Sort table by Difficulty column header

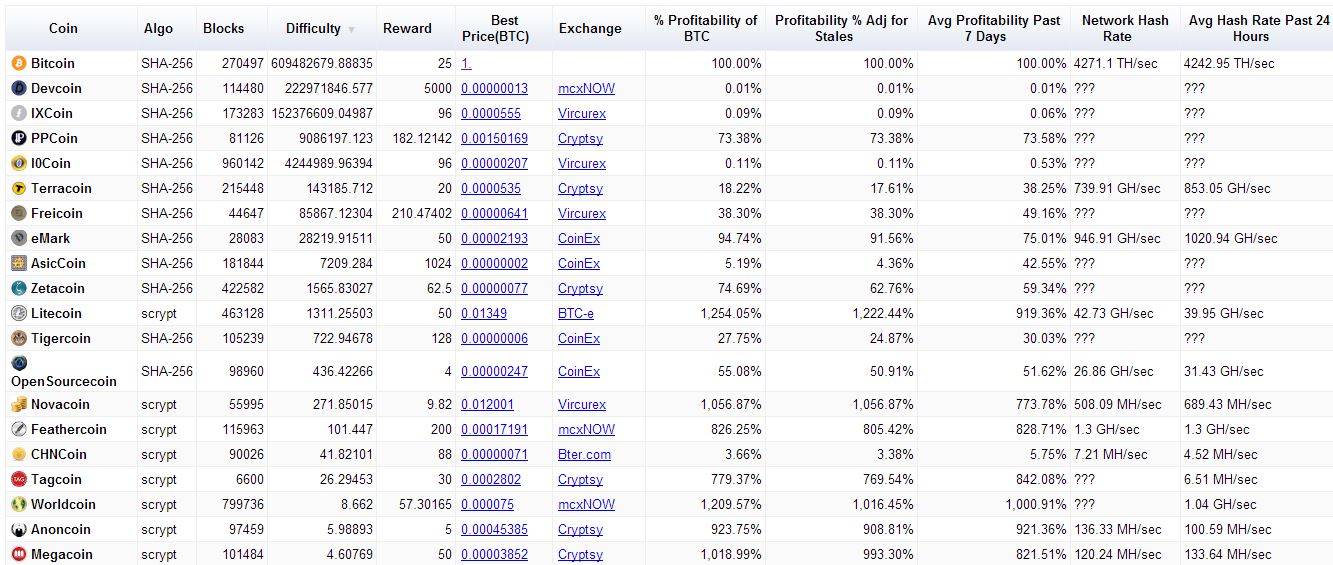tap(313, 28)
